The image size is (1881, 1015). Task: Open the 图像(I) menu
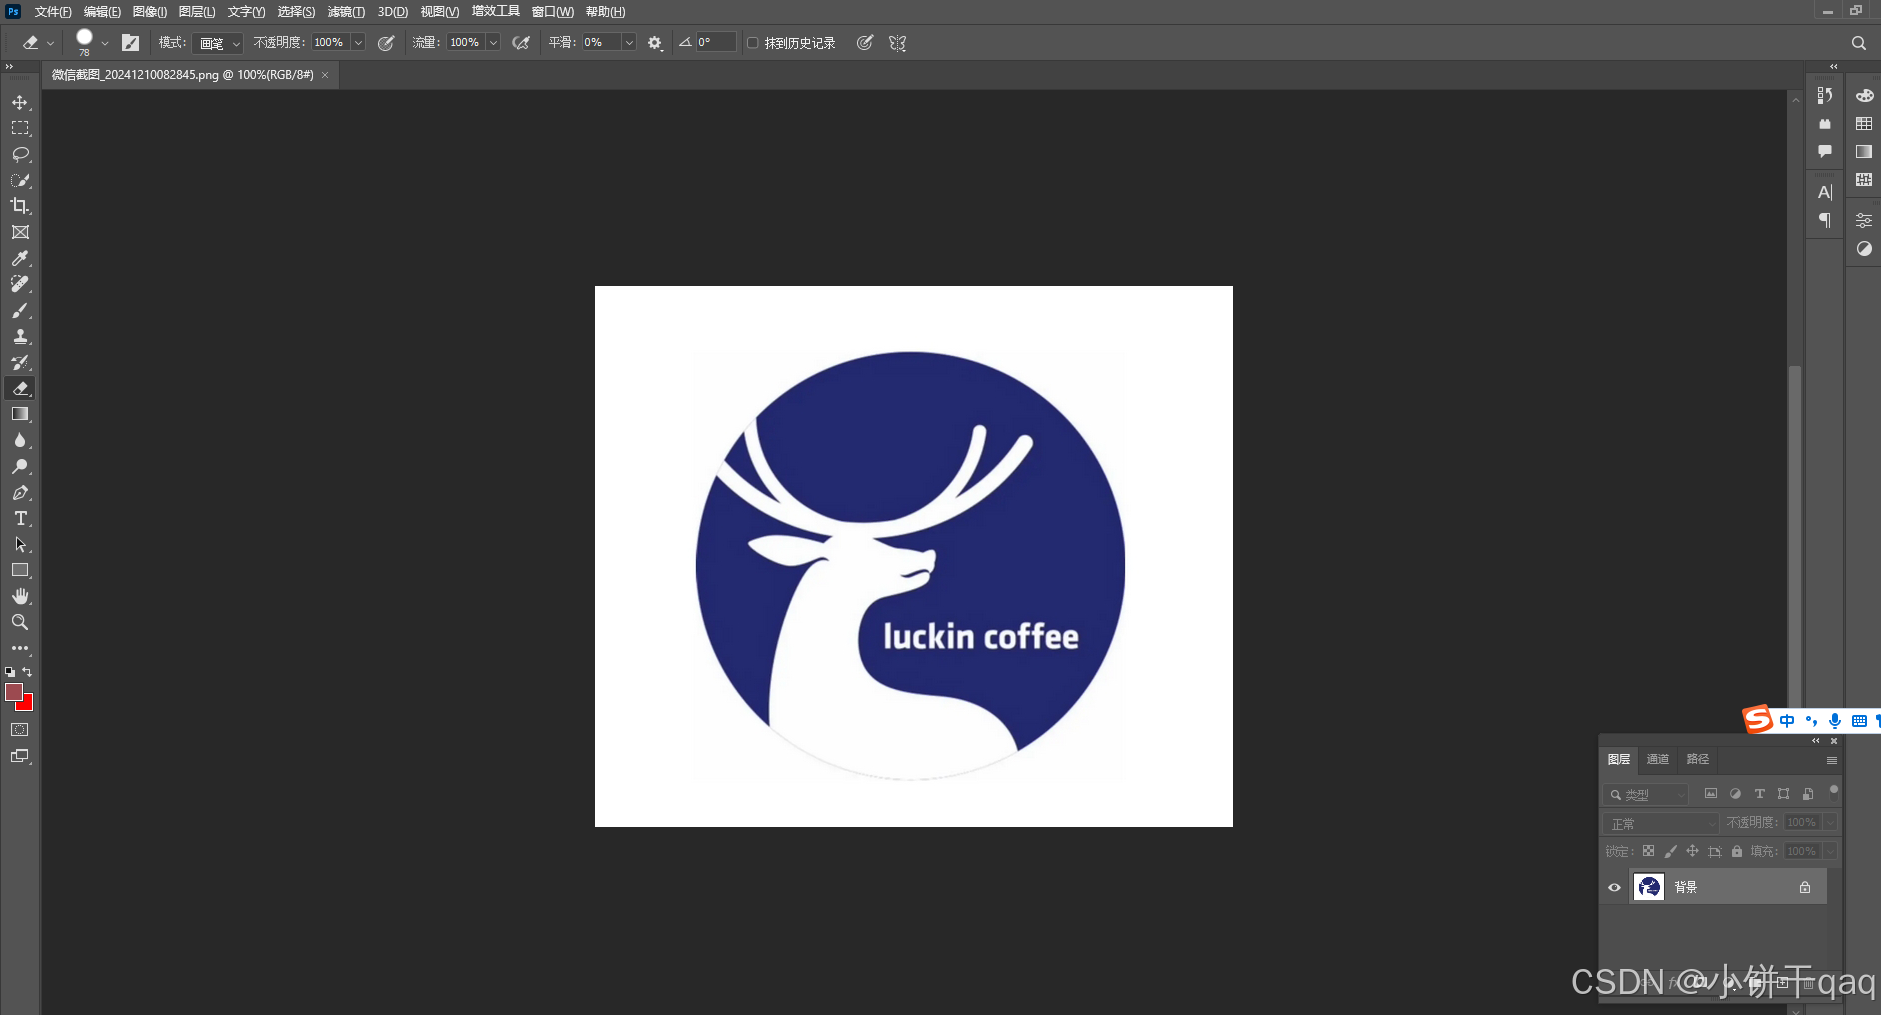pos(150,12)
